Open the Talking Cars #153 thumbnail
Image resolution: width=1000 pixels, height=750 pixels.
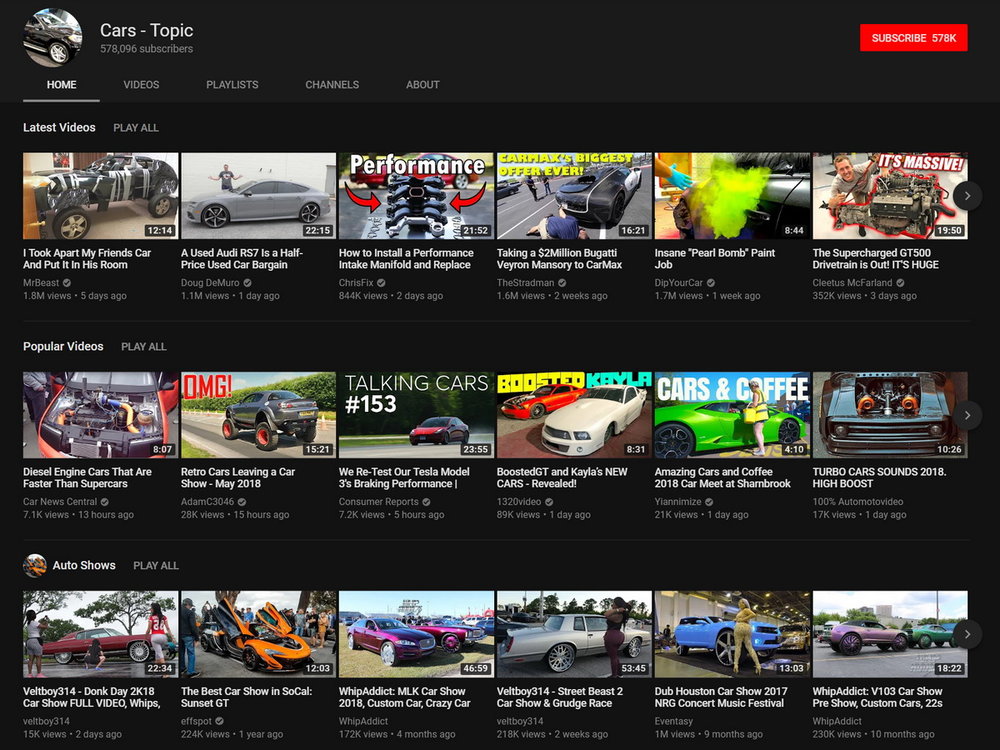(x=416, y=415)
